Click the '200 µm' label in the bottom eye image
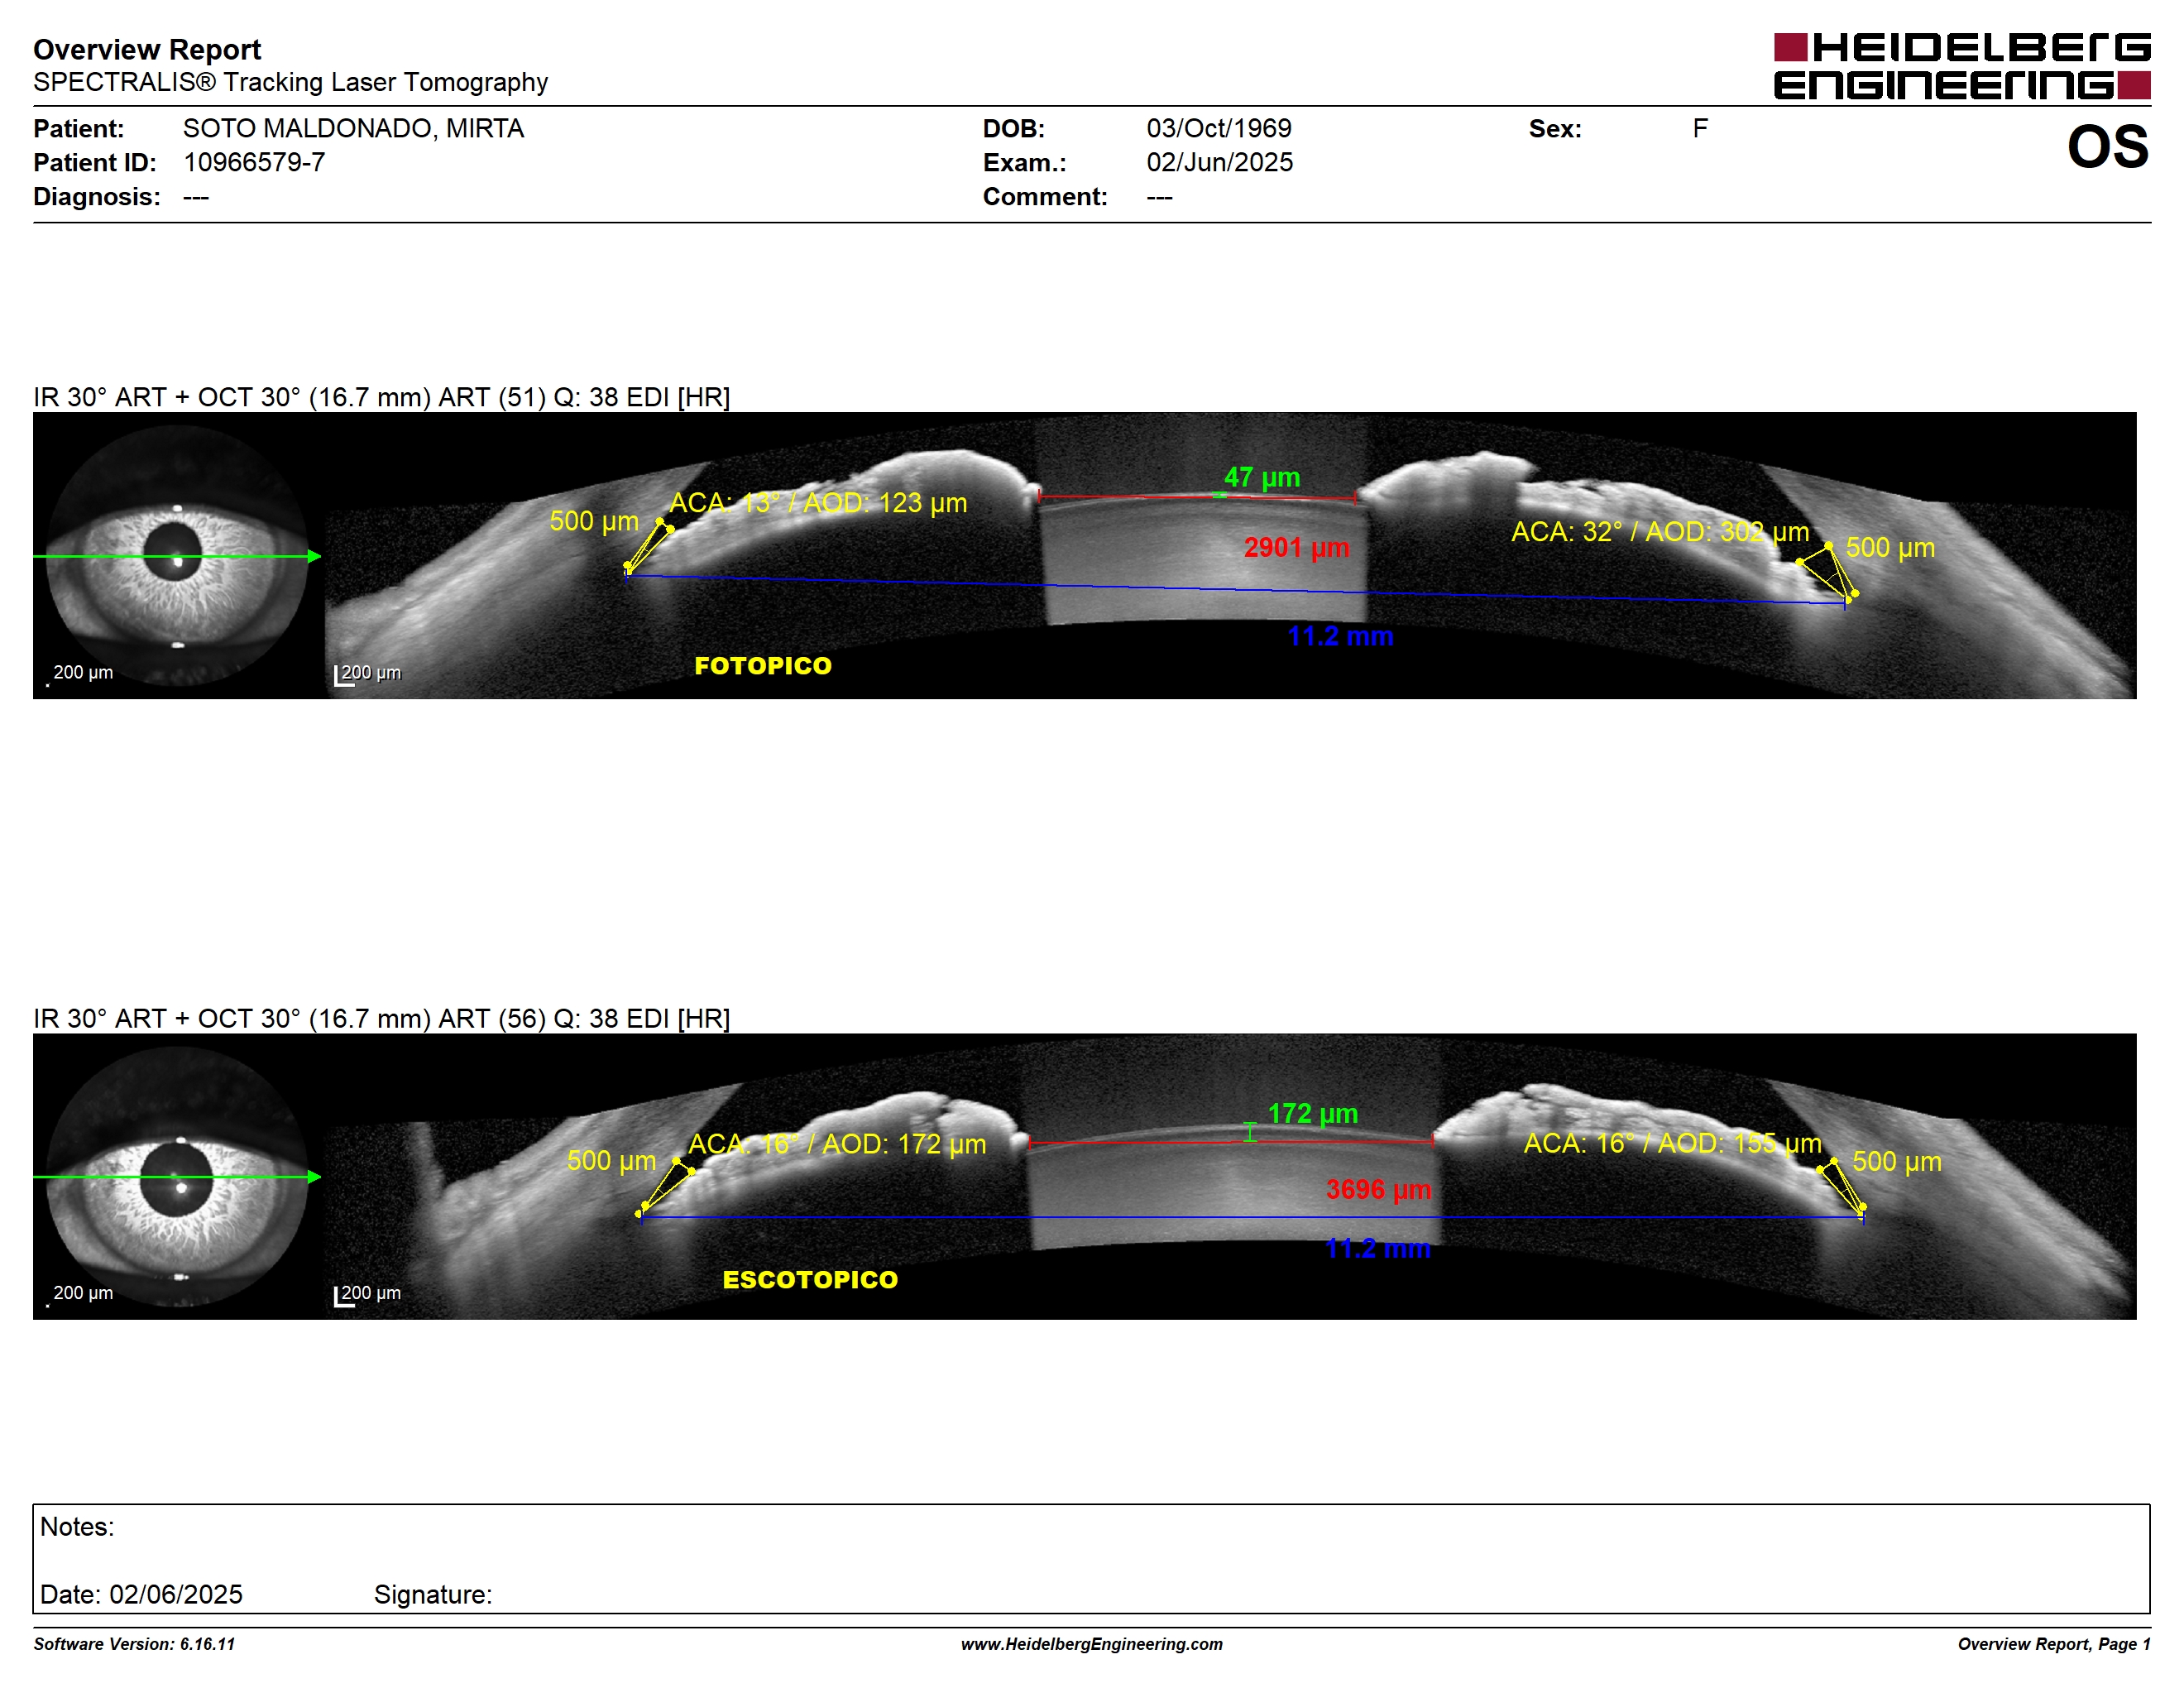Screen dimensions: 2184x1688 tap(82, 1292)
